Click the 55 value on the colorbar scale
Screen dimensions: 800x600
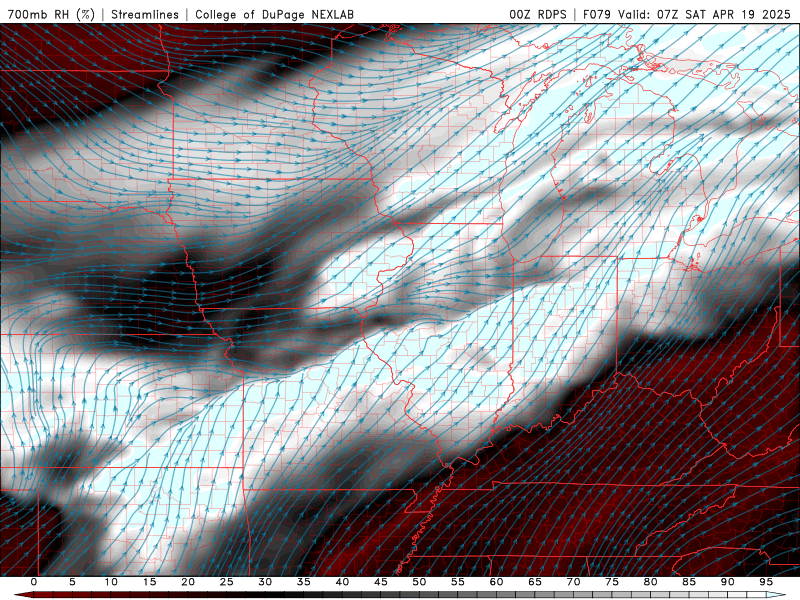[458, 582]
